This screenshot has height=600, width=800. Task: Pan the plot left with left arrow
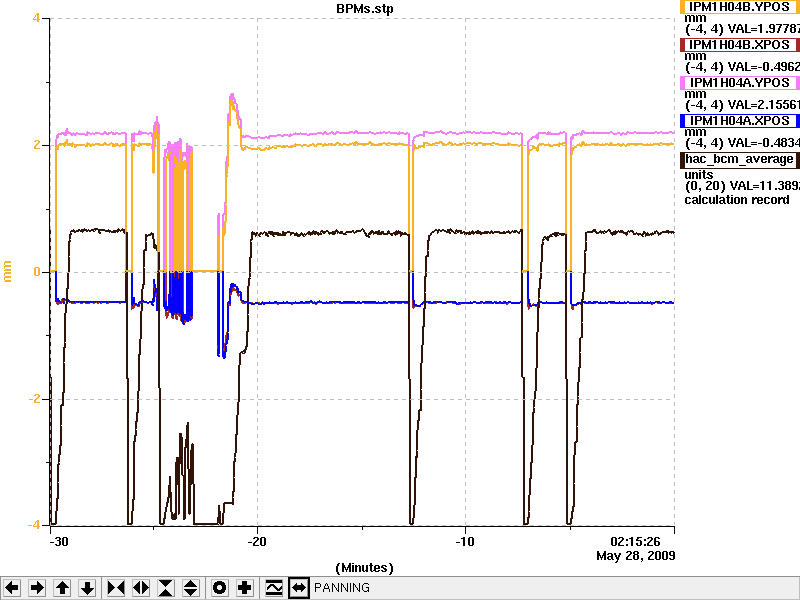[11, 588]
